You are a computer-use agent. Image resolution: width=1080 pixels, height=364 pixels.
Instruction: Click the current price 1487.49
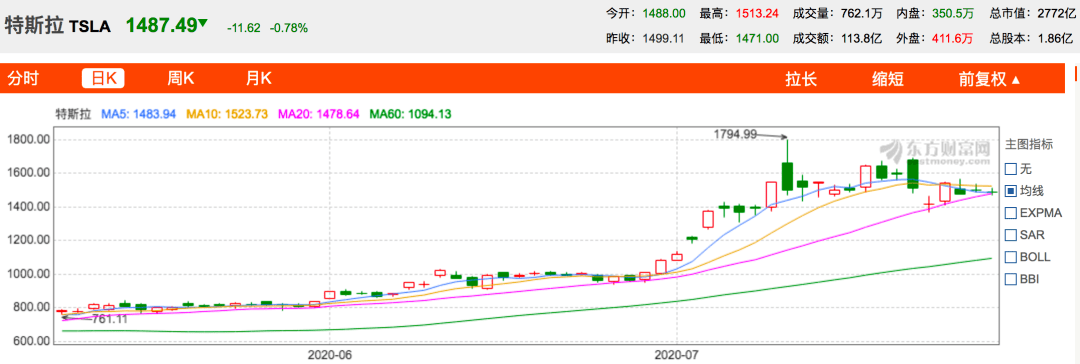161,25
